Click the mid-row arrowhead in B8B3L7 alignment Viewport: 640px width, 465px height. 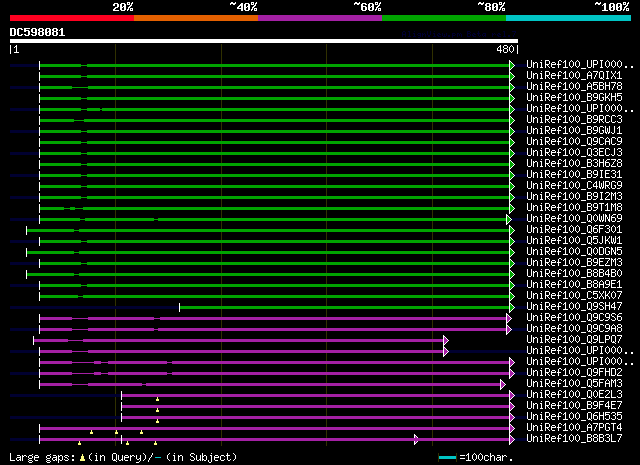click(x=416, y=439)
